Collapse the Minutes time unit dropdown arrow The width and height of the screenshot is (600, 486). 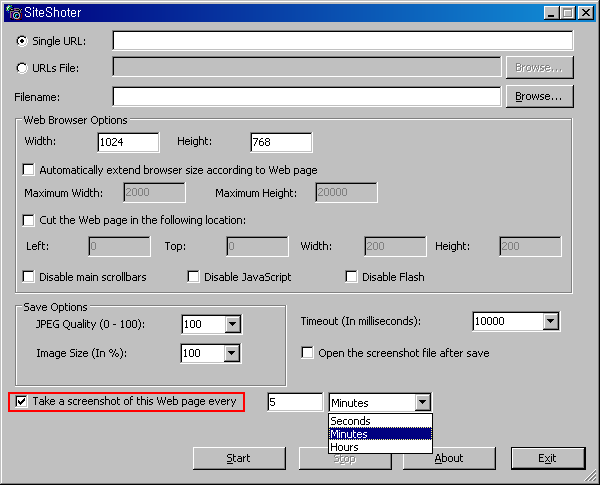(x=422, y=402)
